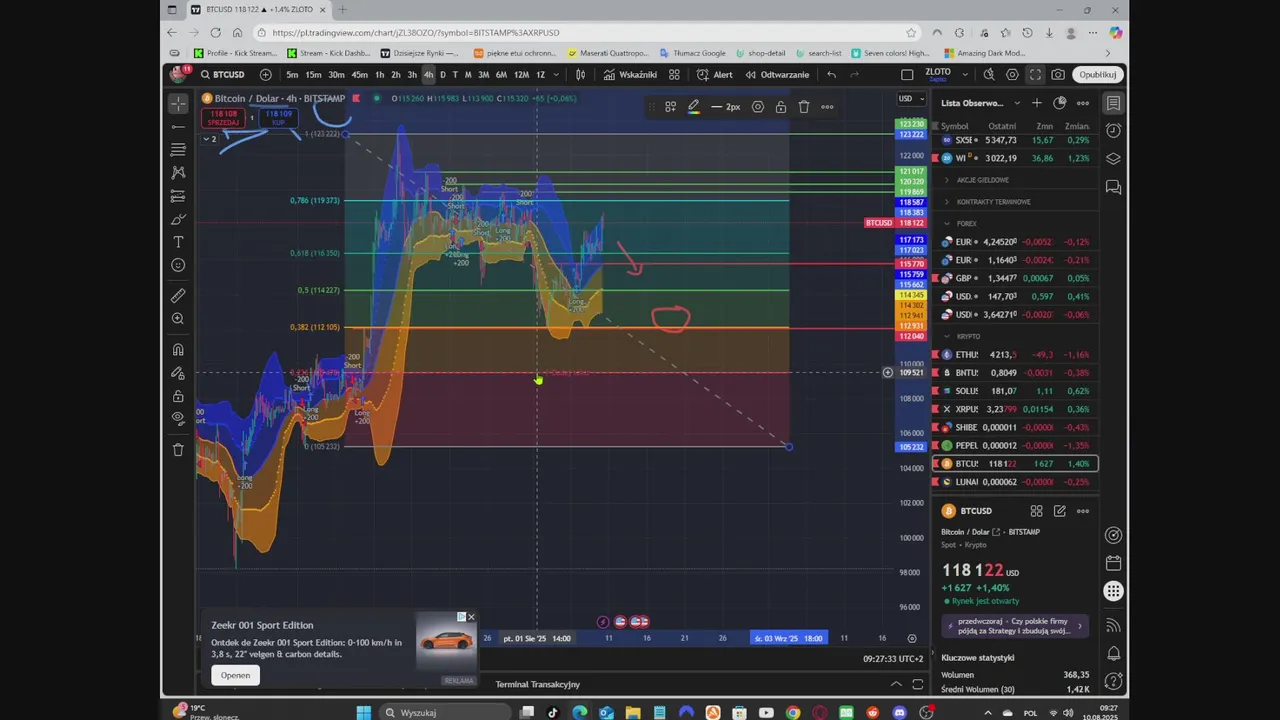The image size is (1280, 720).
Task: Click the SPRZEDAJ sell price button
Action: [222, 118]
